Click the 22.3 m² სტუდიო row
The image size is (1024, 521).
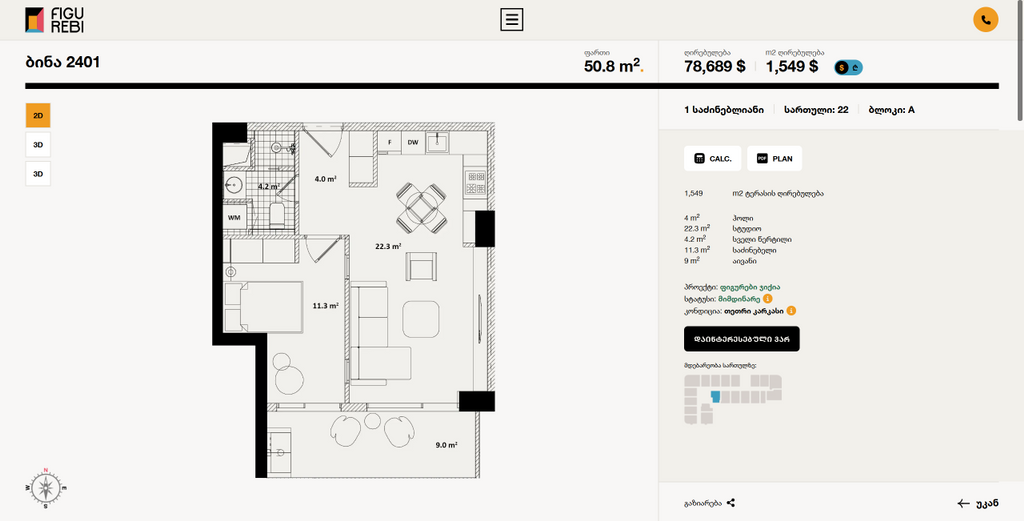point(723,229)
